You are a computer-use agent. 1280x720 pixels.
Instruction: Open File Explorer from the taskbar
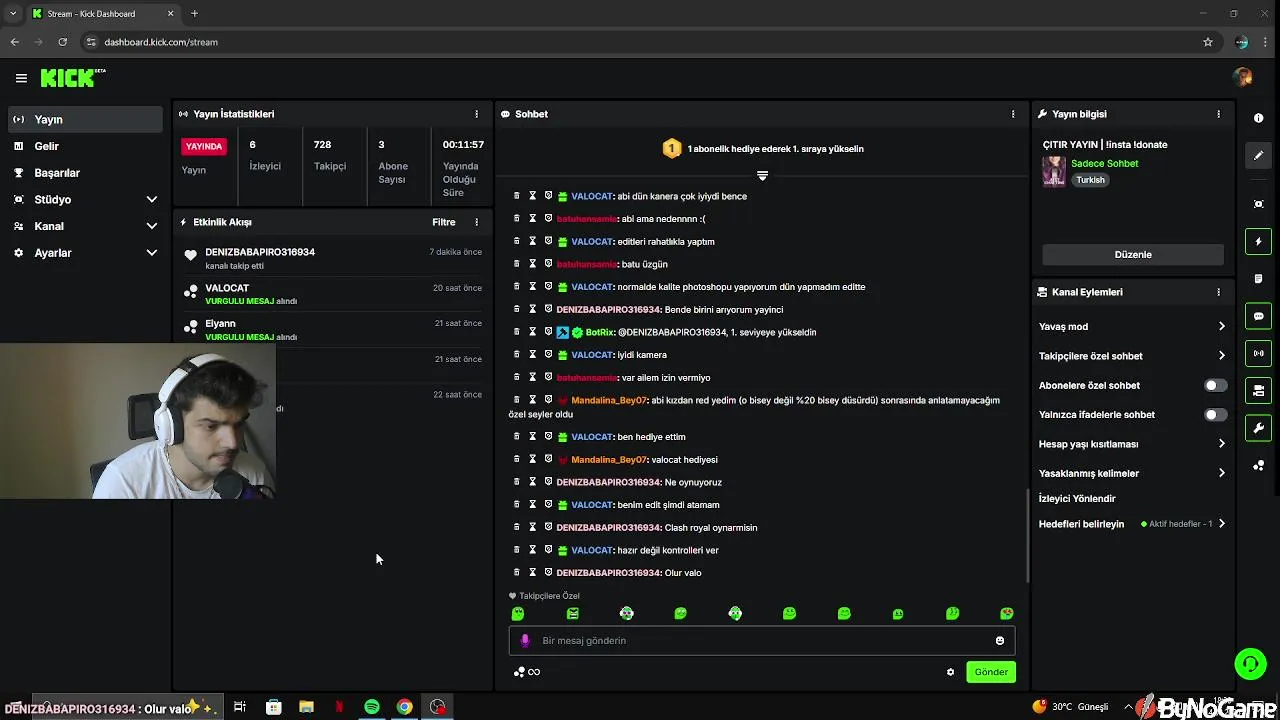click(x=306, y=707)
